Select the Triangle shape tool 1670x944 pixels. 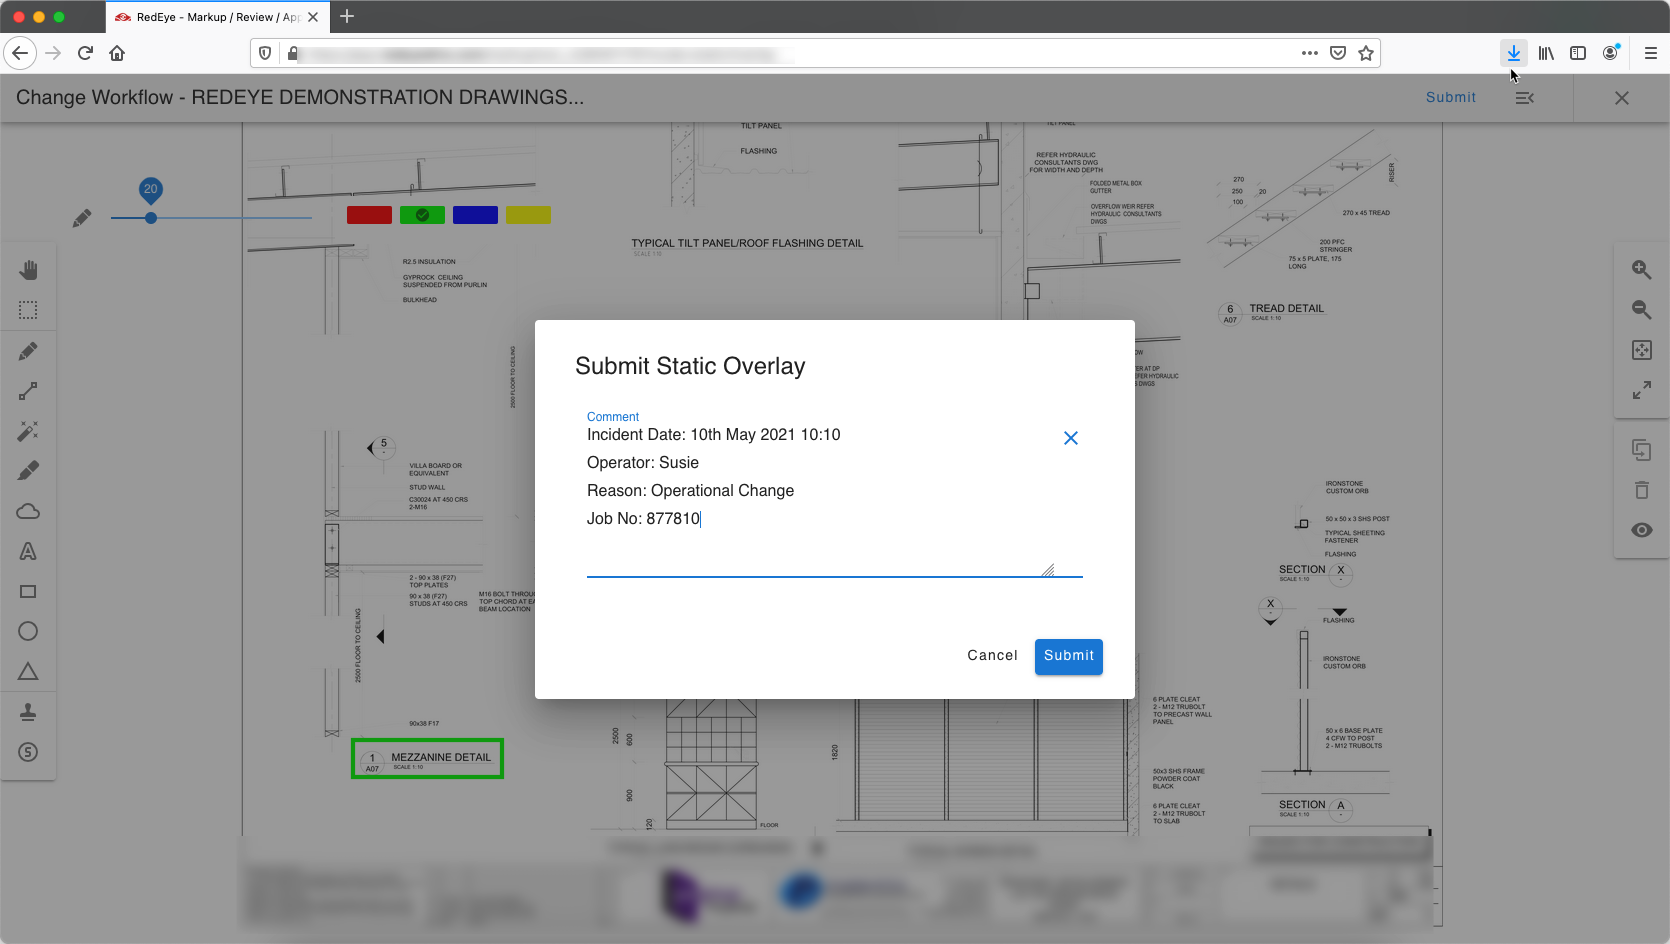tap(28, 671)
